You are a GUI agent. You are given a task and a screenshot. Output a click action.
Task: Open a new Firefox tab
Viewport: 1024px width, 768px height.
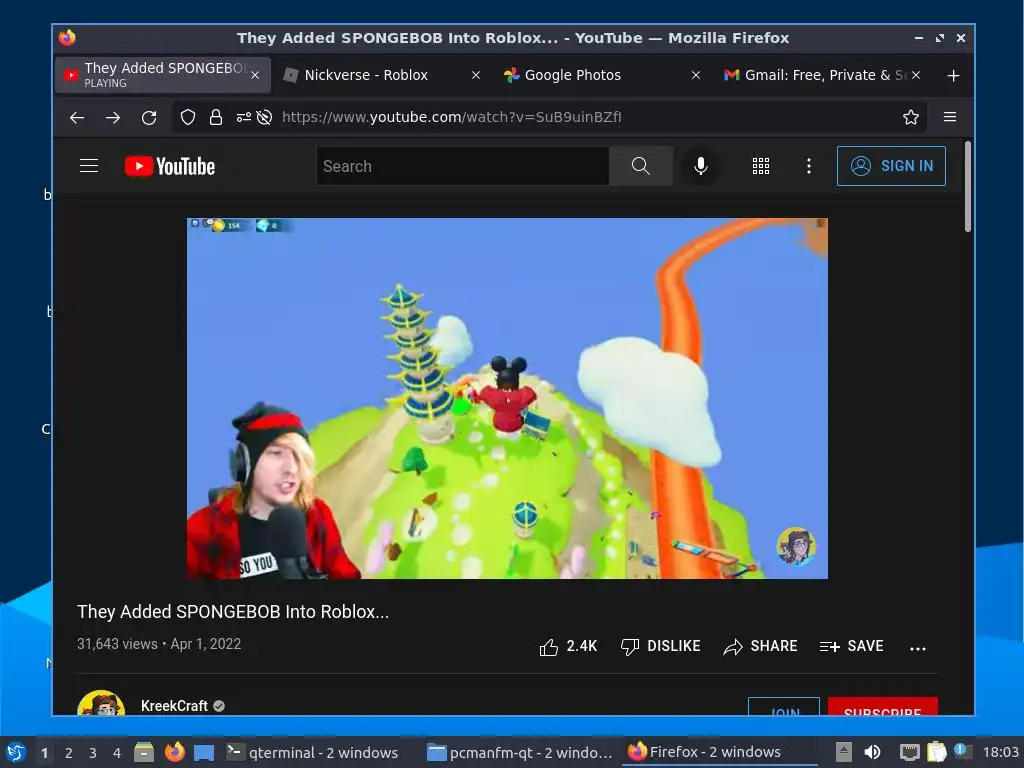point(953,76)
